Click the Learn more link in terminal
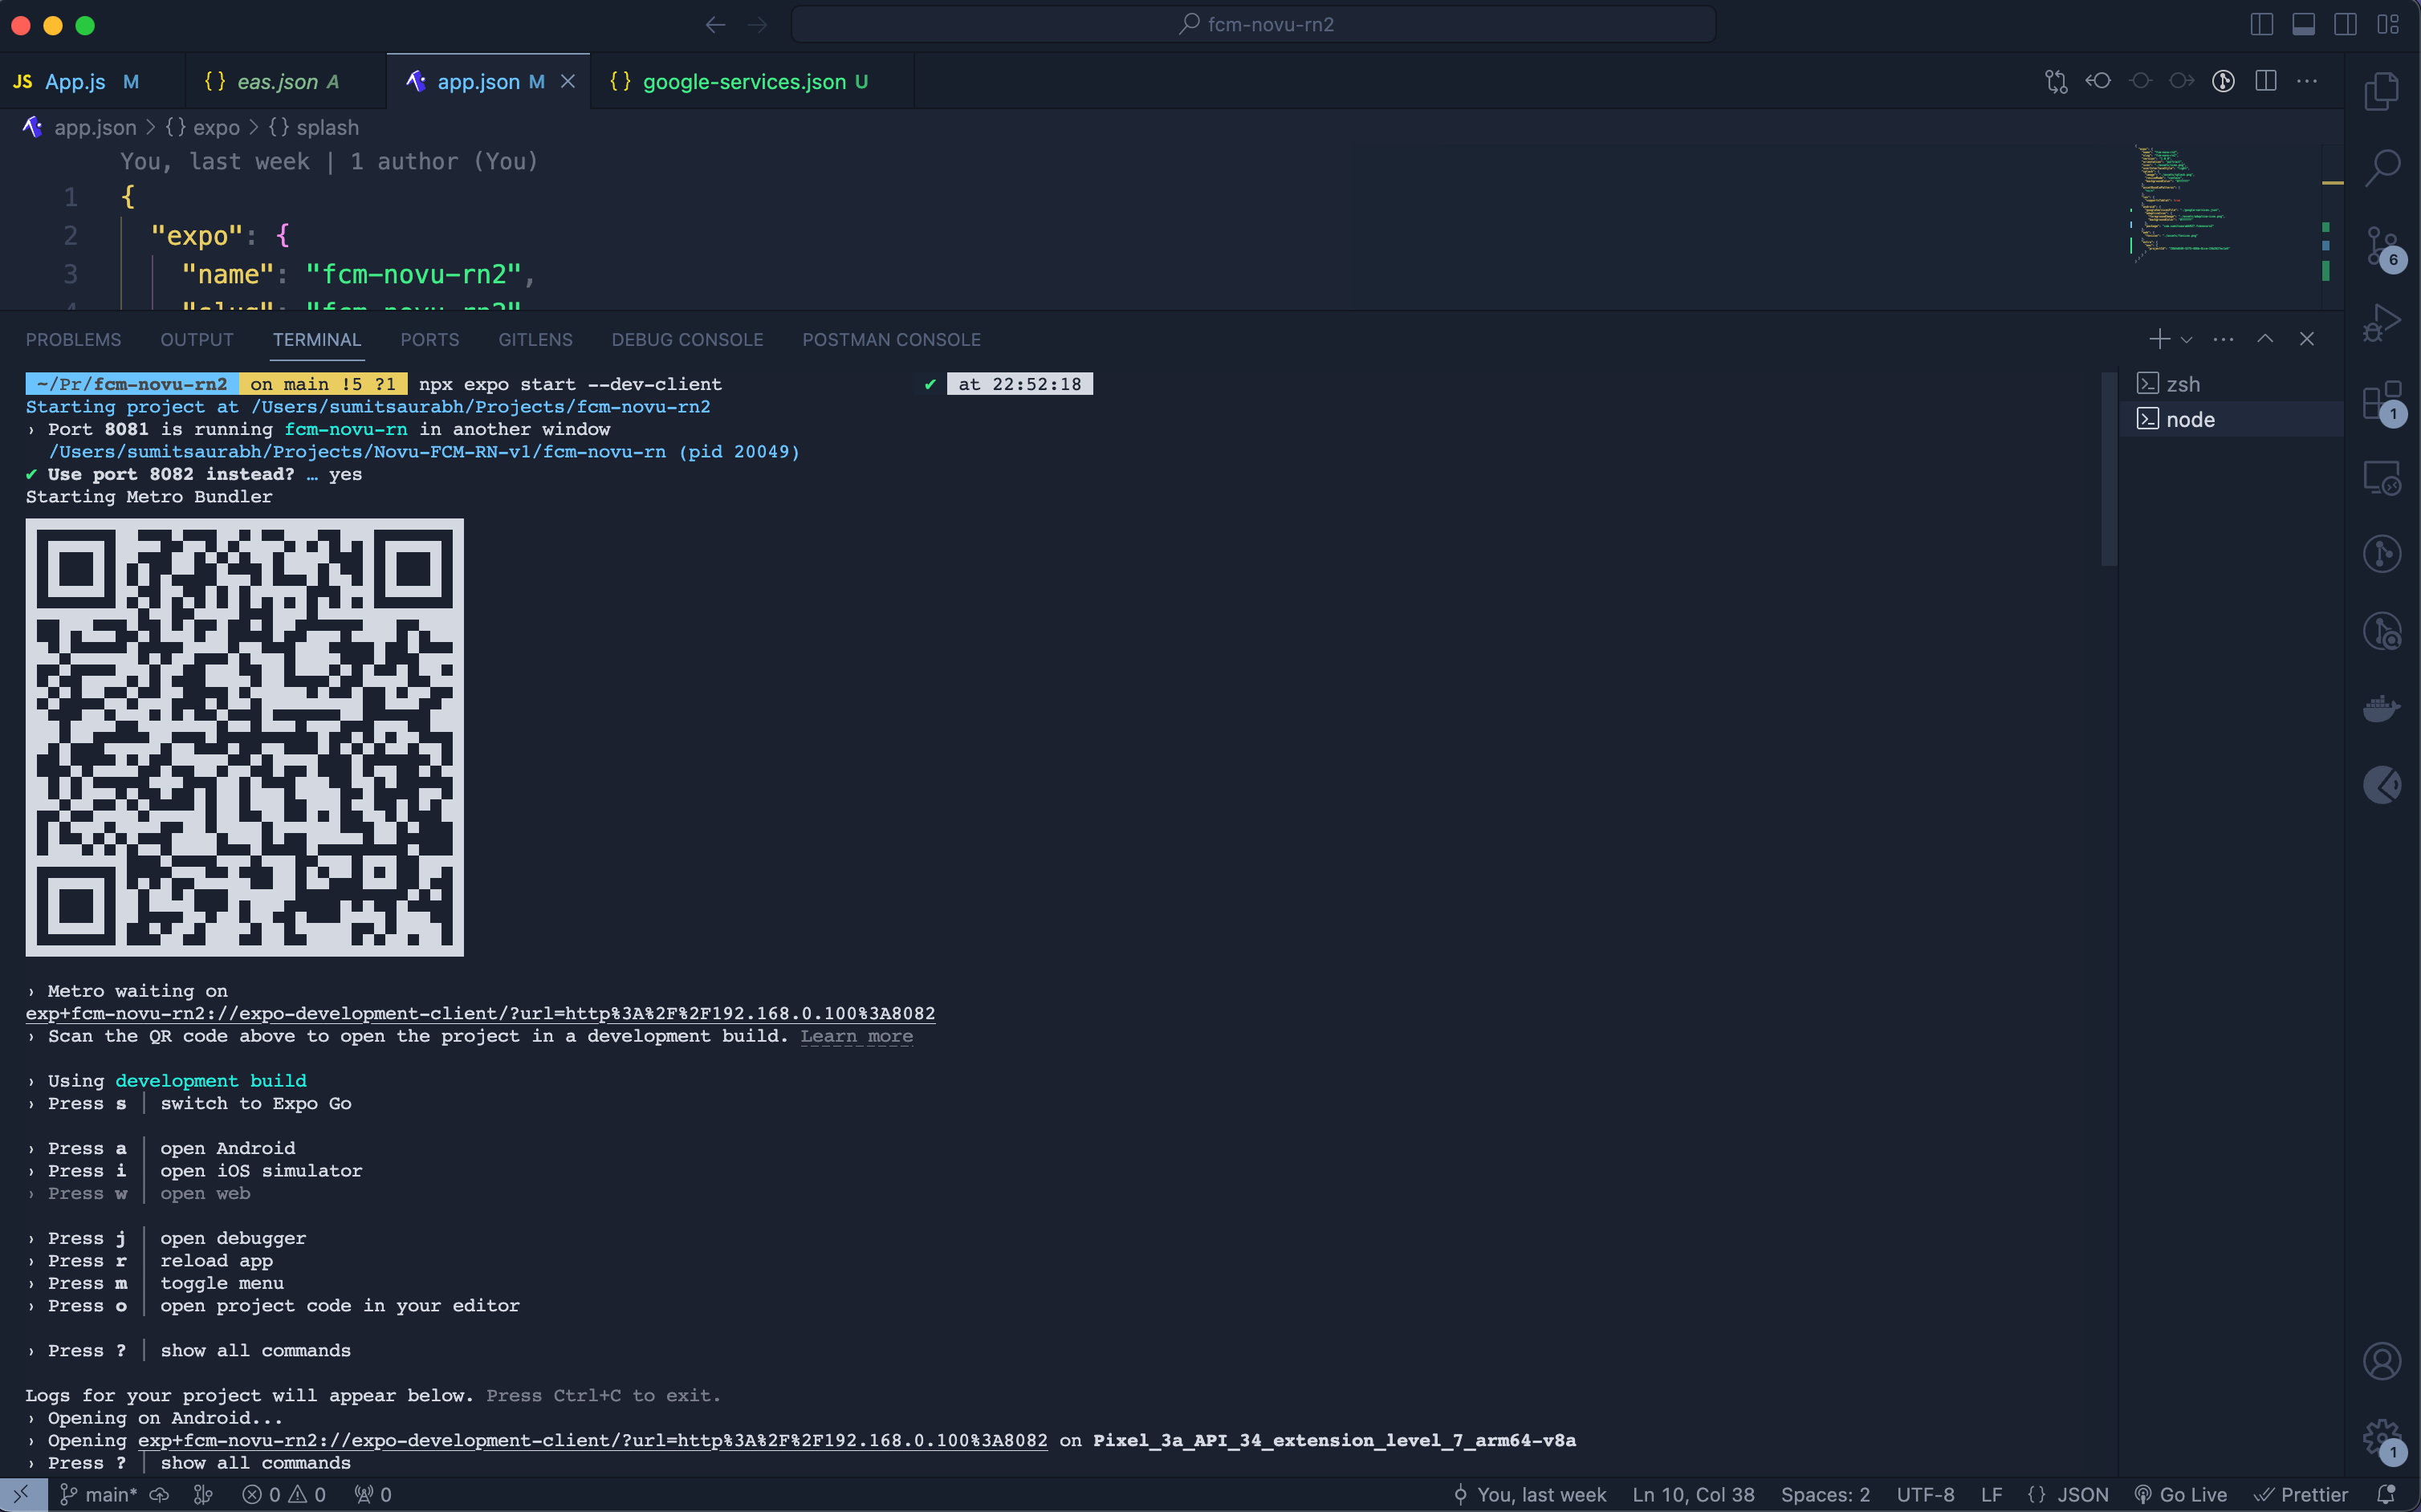Image resolution: width=2421 pixels, height=1512 pixels. click(x=856, y=1036)
